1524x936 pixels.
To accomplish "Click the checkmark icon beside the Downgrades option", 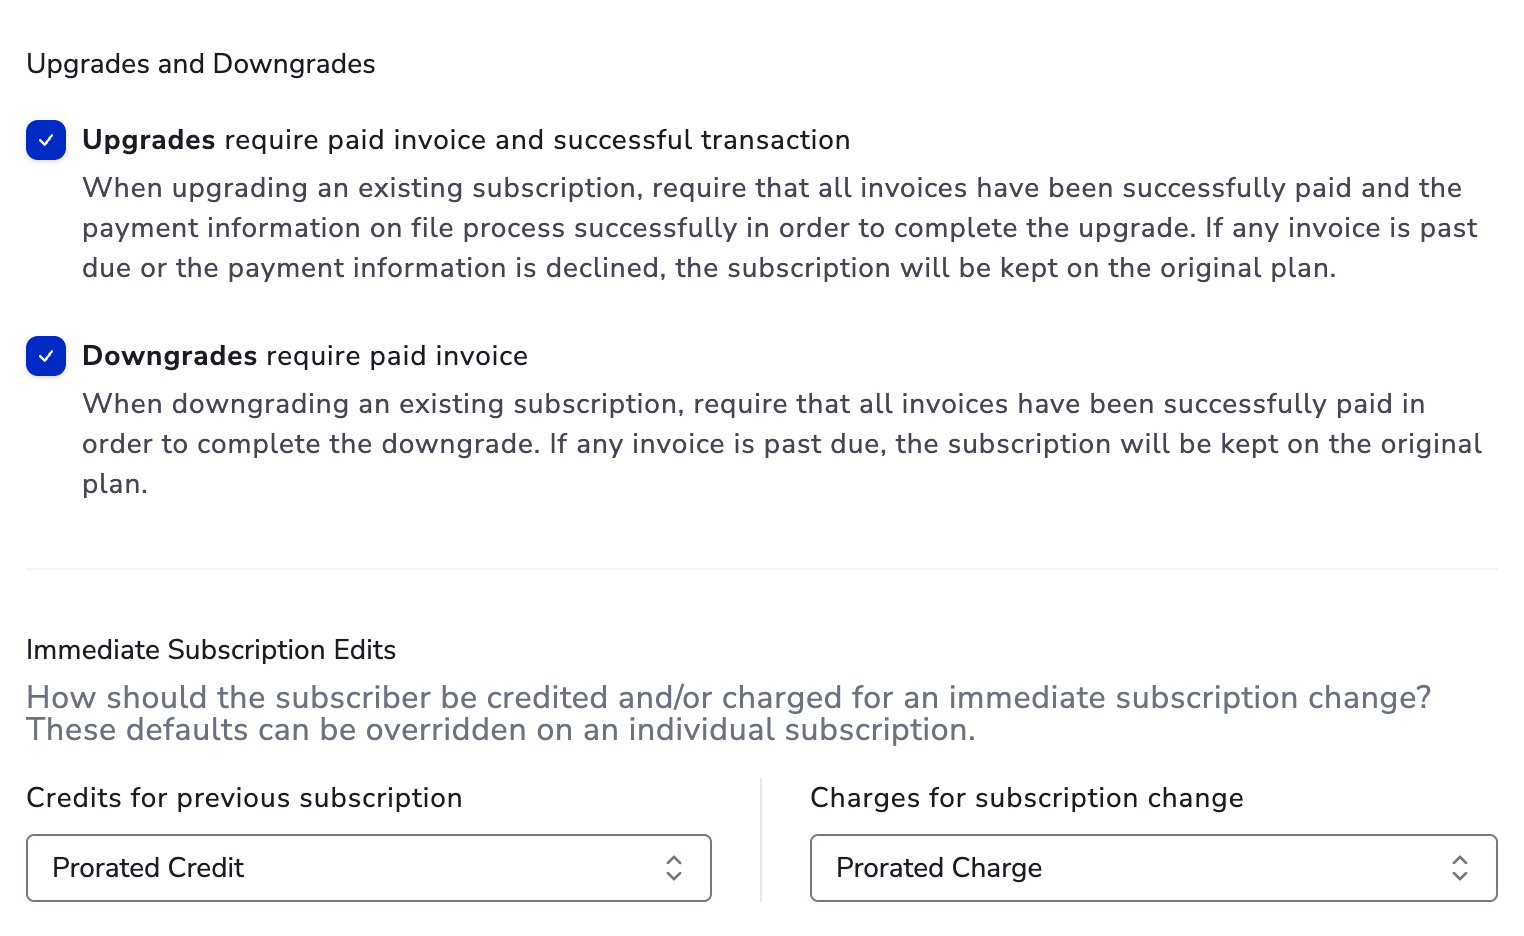I will [x=46, y=356].
